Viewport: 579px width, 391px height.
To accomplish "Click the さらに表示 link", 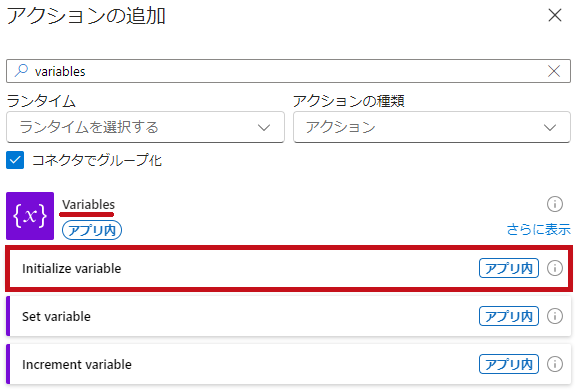I will (x=539, y=229).
